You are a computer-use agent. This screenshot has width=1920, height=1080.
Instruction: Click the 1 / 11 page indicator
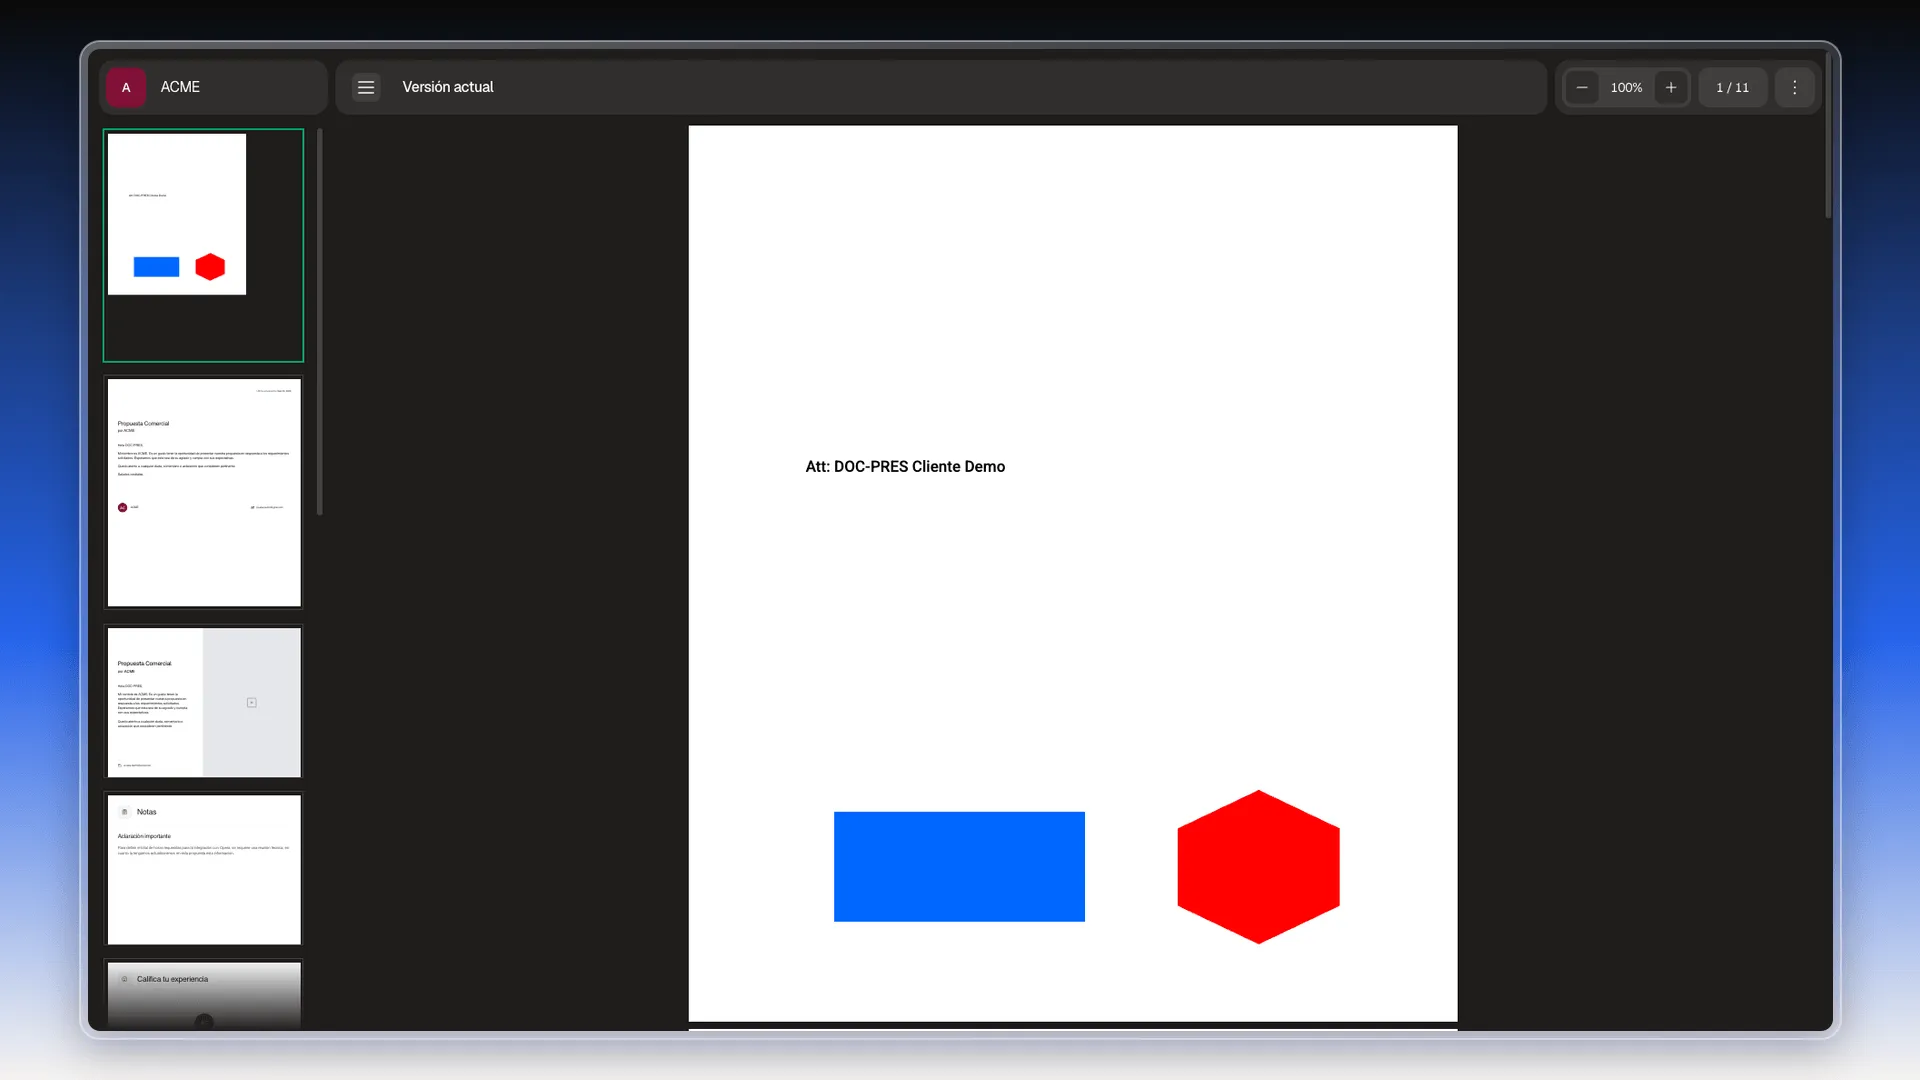tap(1733, 88)
